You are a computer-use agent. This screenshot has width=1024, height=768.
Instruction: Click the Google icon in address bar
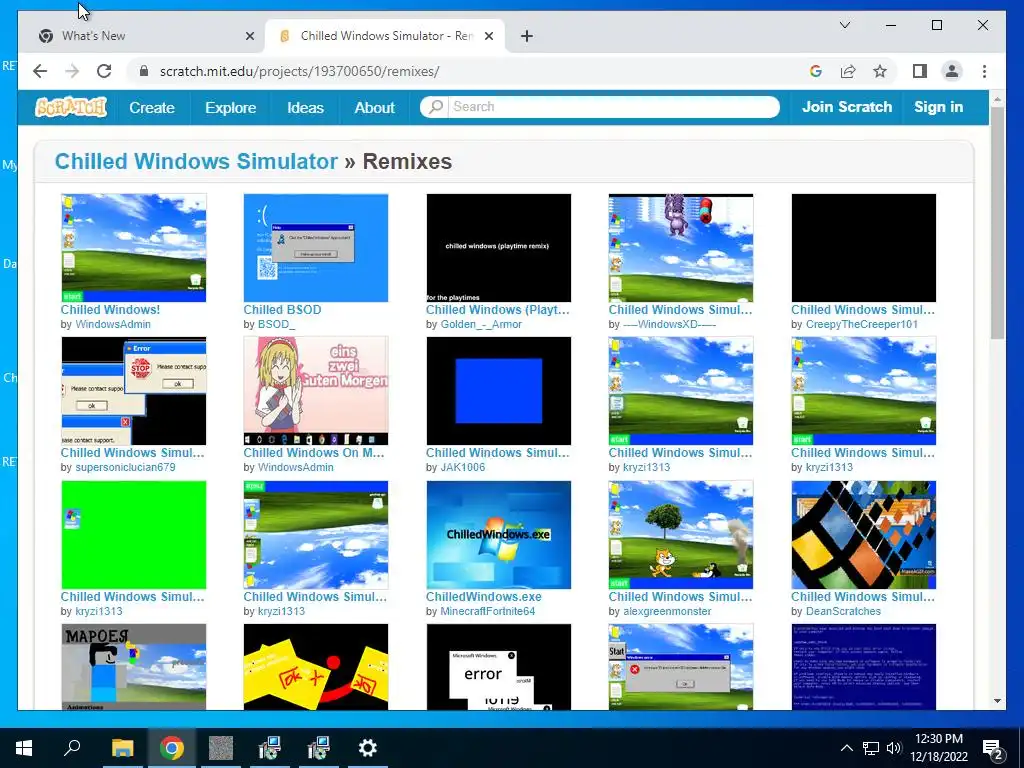(816, 71)
